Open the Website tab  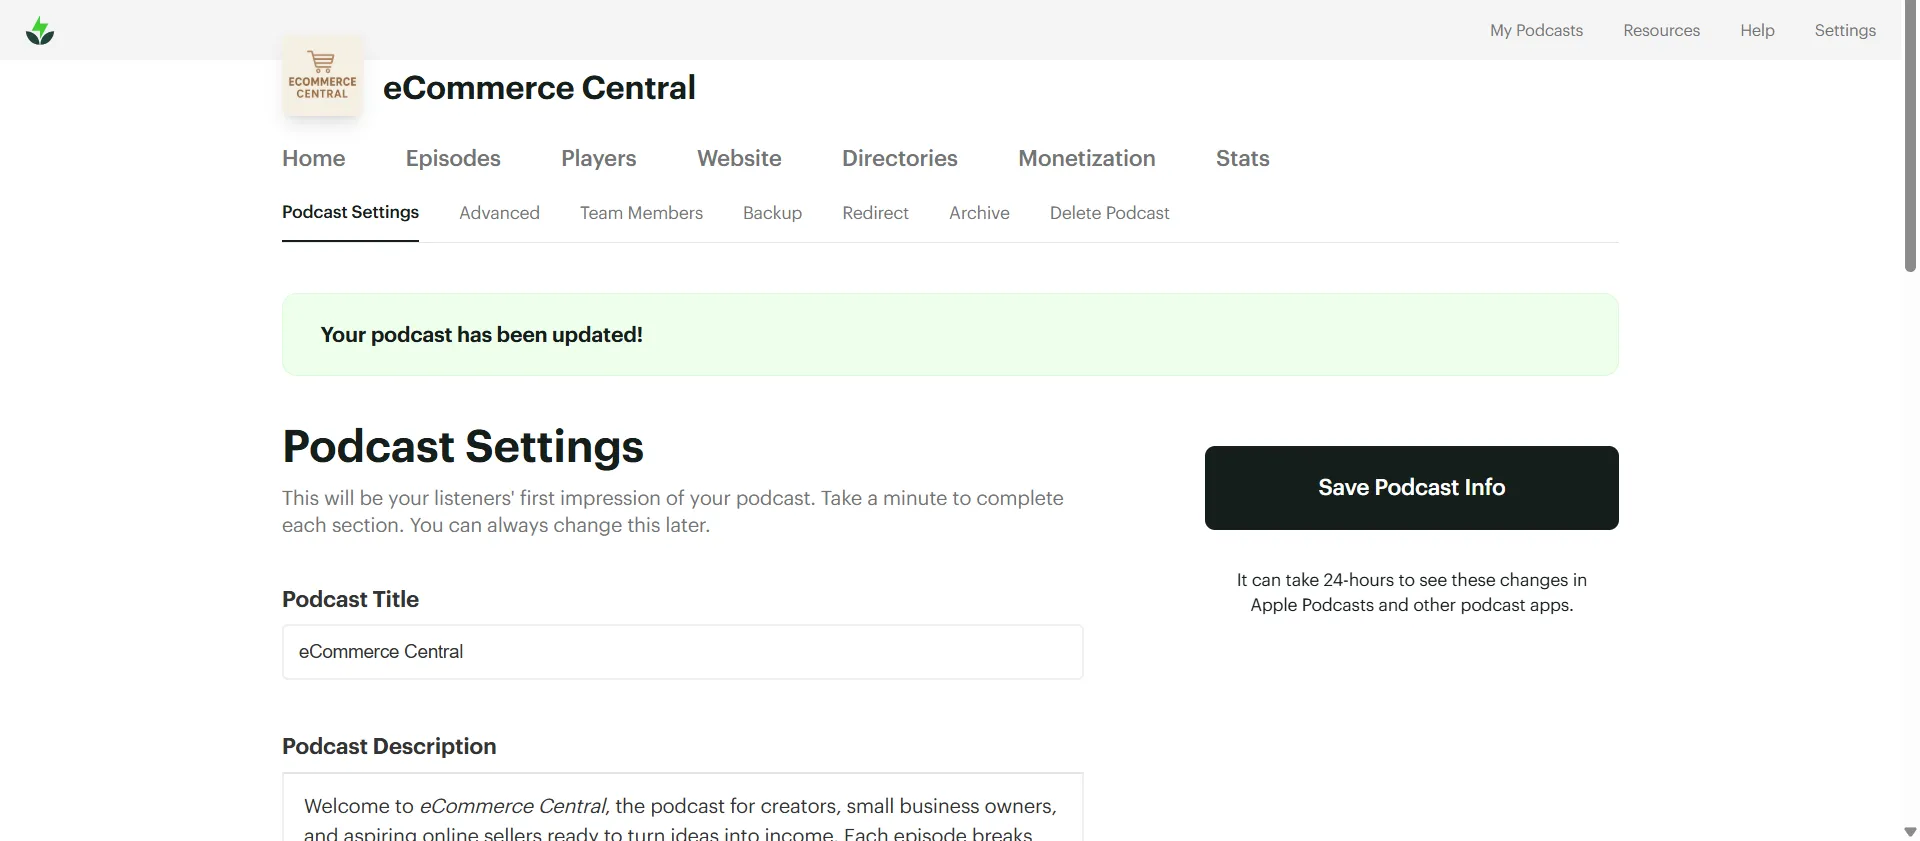(739, 158)
